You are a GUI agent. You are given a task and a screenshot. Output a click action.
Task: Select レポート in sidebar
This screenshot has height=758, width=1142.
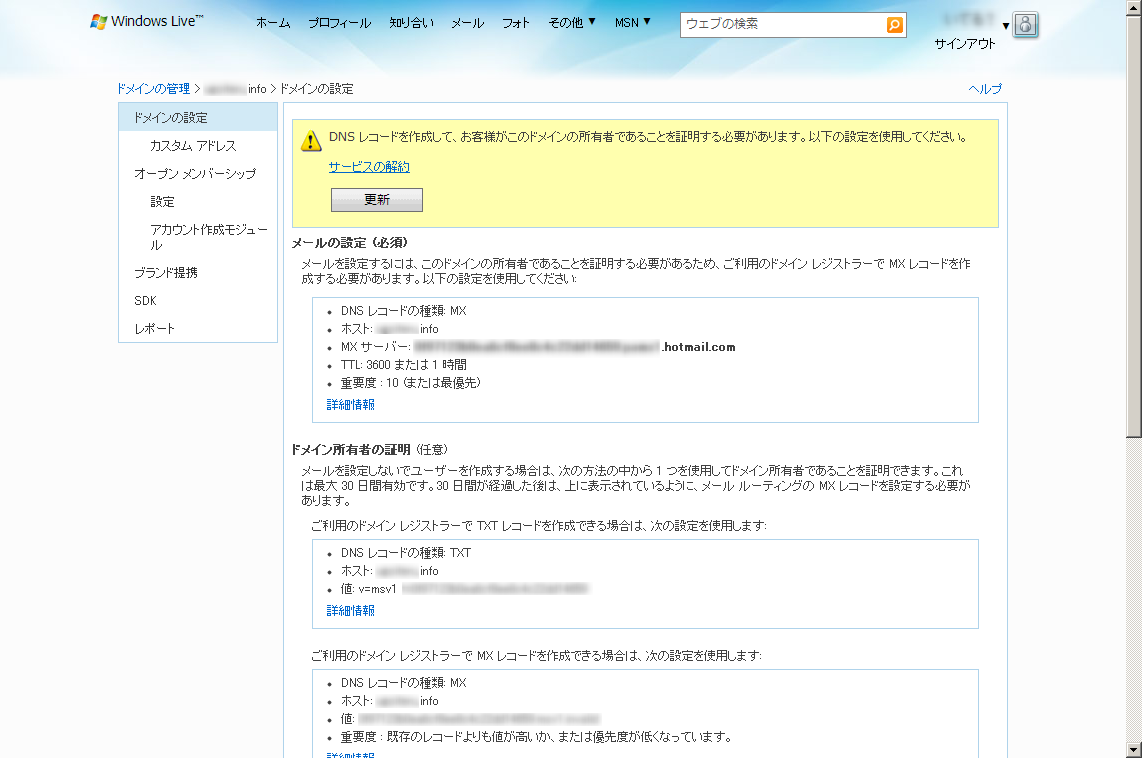coord(154,328)
